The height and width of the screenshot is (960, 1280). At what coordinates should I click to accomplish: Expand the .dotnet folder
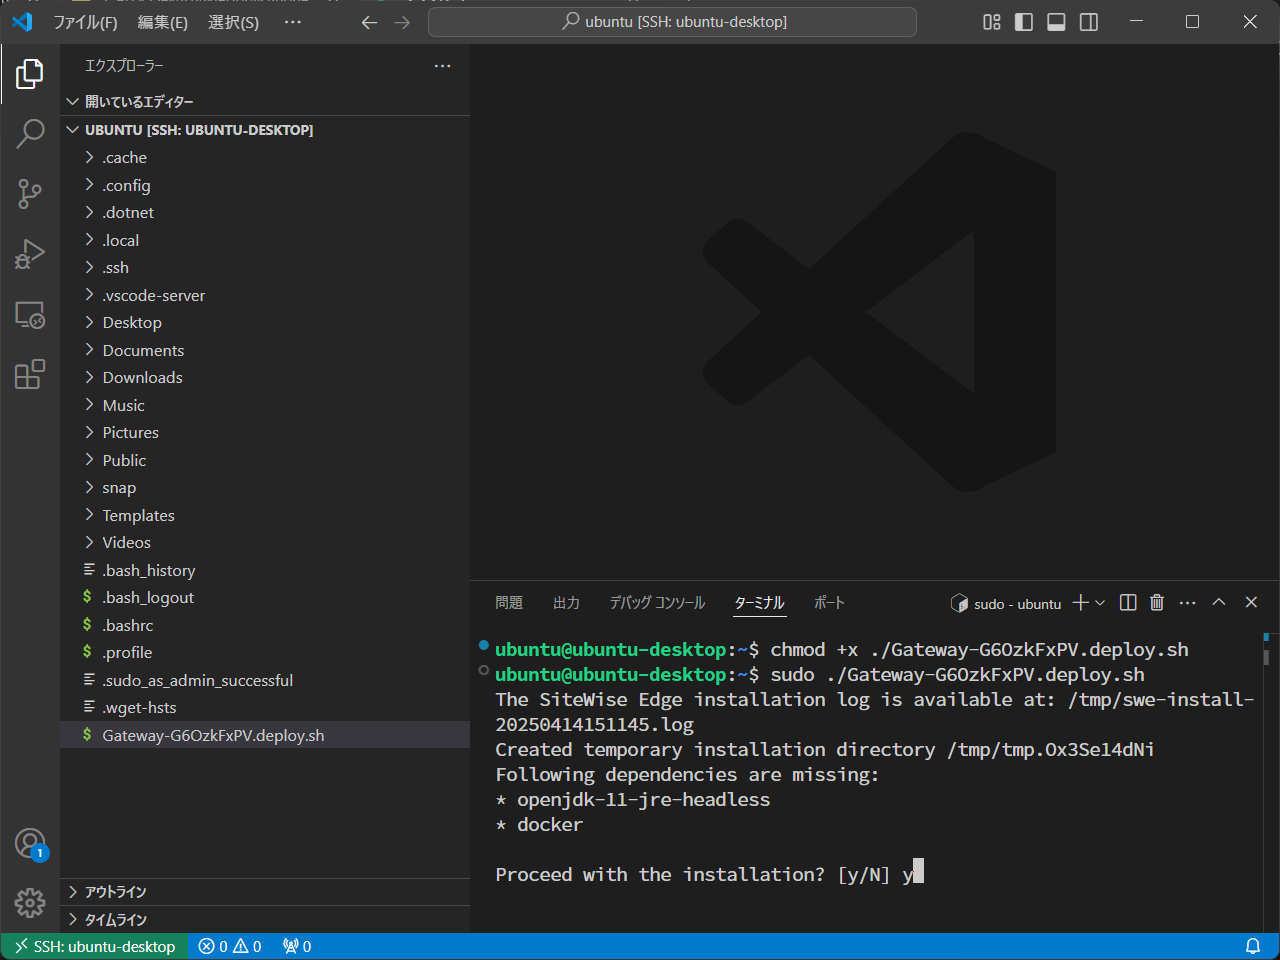point(265,213)
